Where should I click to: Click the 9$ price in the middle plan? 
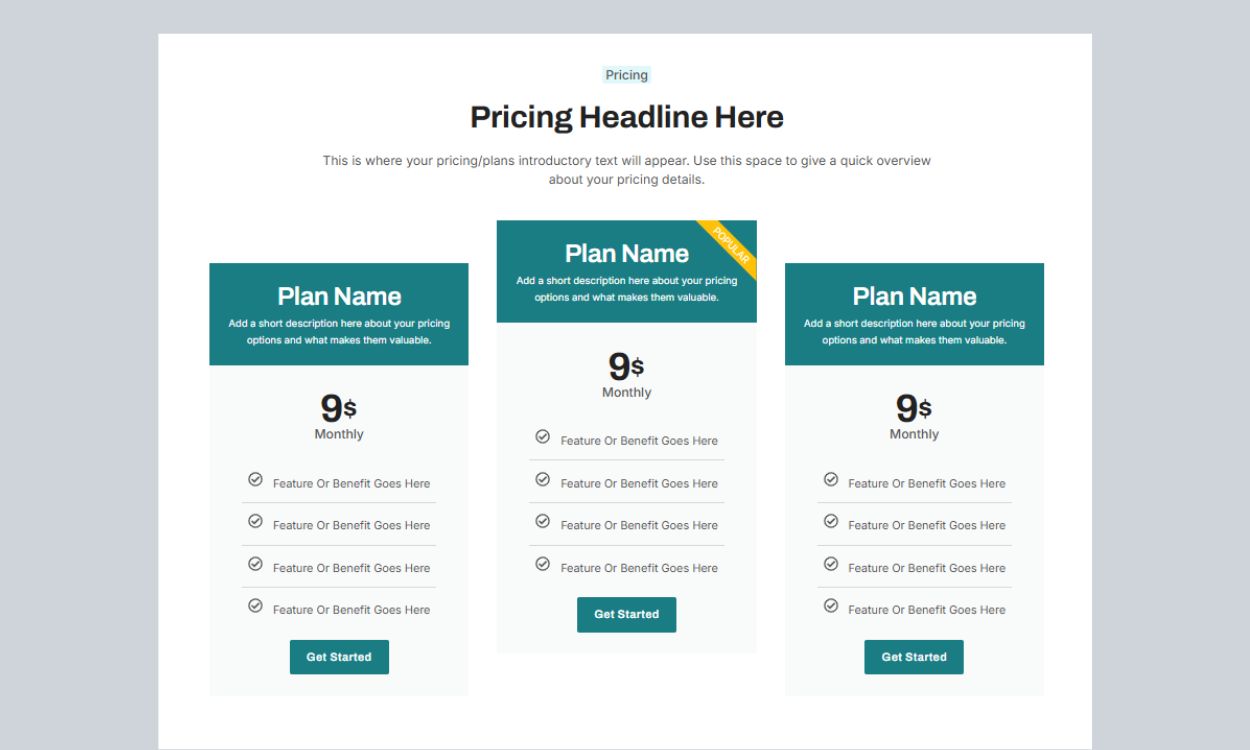pos(626,366)
